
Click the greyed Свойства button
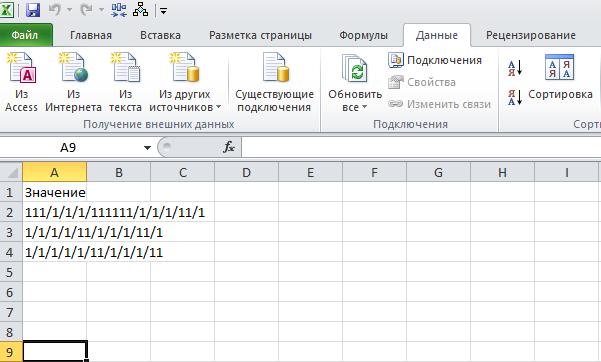[422, 82]
